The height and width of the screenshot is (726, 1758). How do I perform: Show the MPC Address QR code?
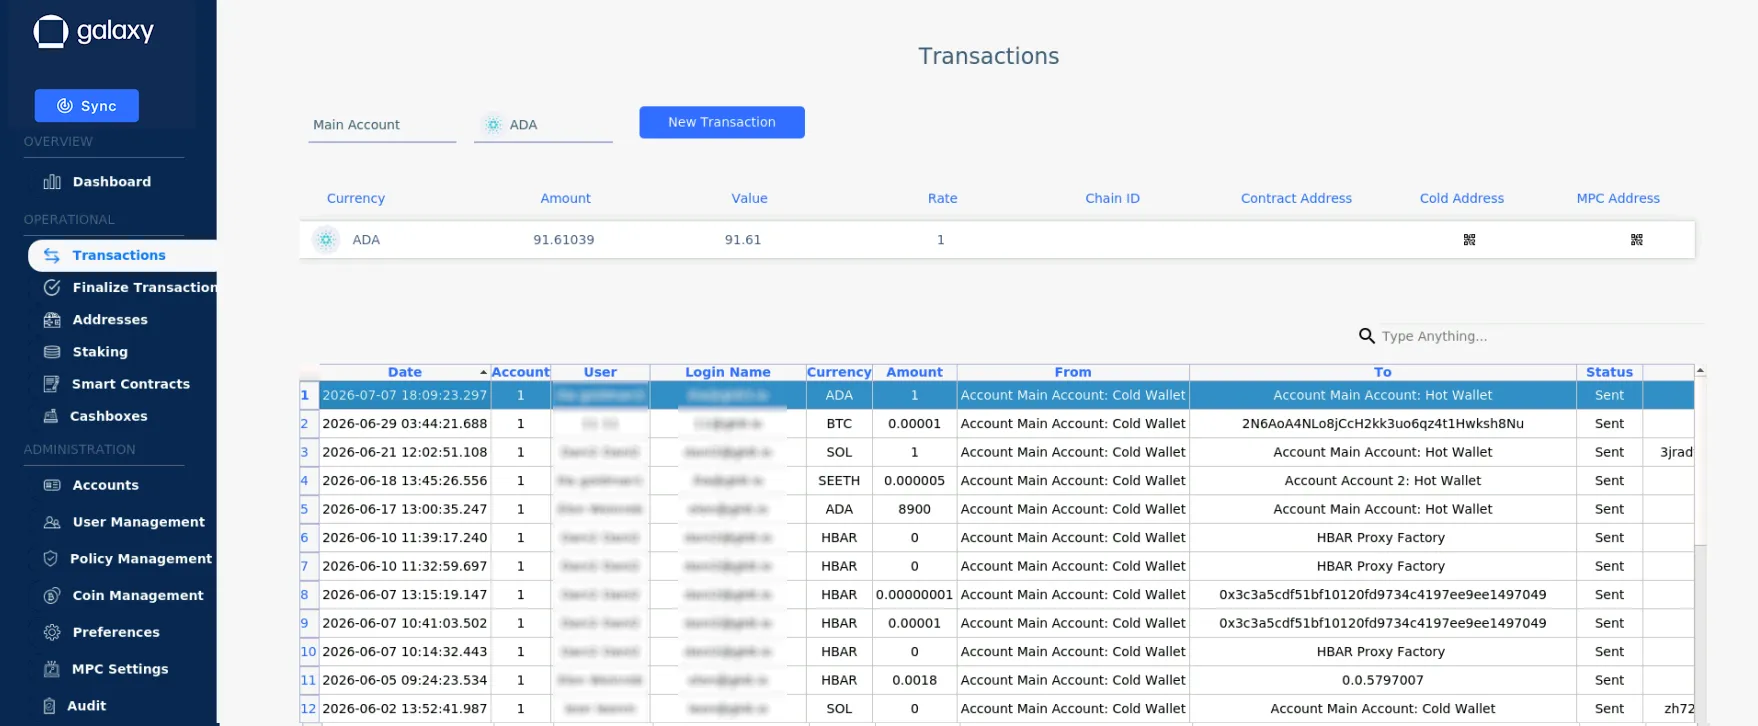coord(1637,240)
